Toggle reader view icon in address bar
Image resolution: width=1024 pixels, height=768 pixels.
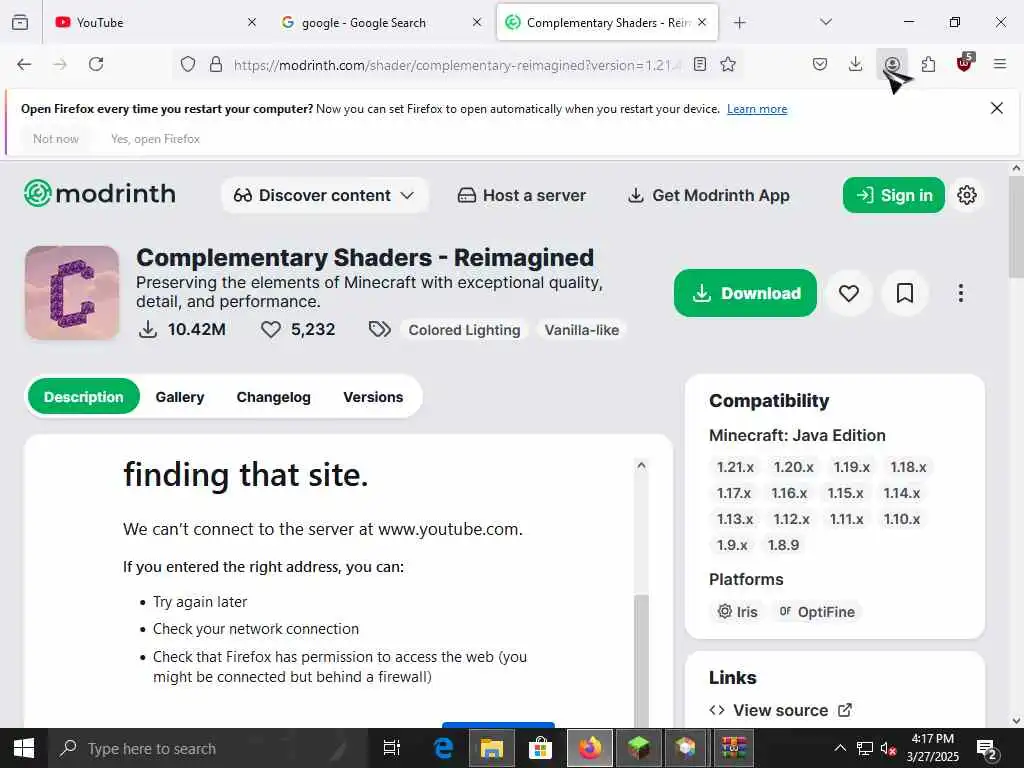tap(700, 64)
